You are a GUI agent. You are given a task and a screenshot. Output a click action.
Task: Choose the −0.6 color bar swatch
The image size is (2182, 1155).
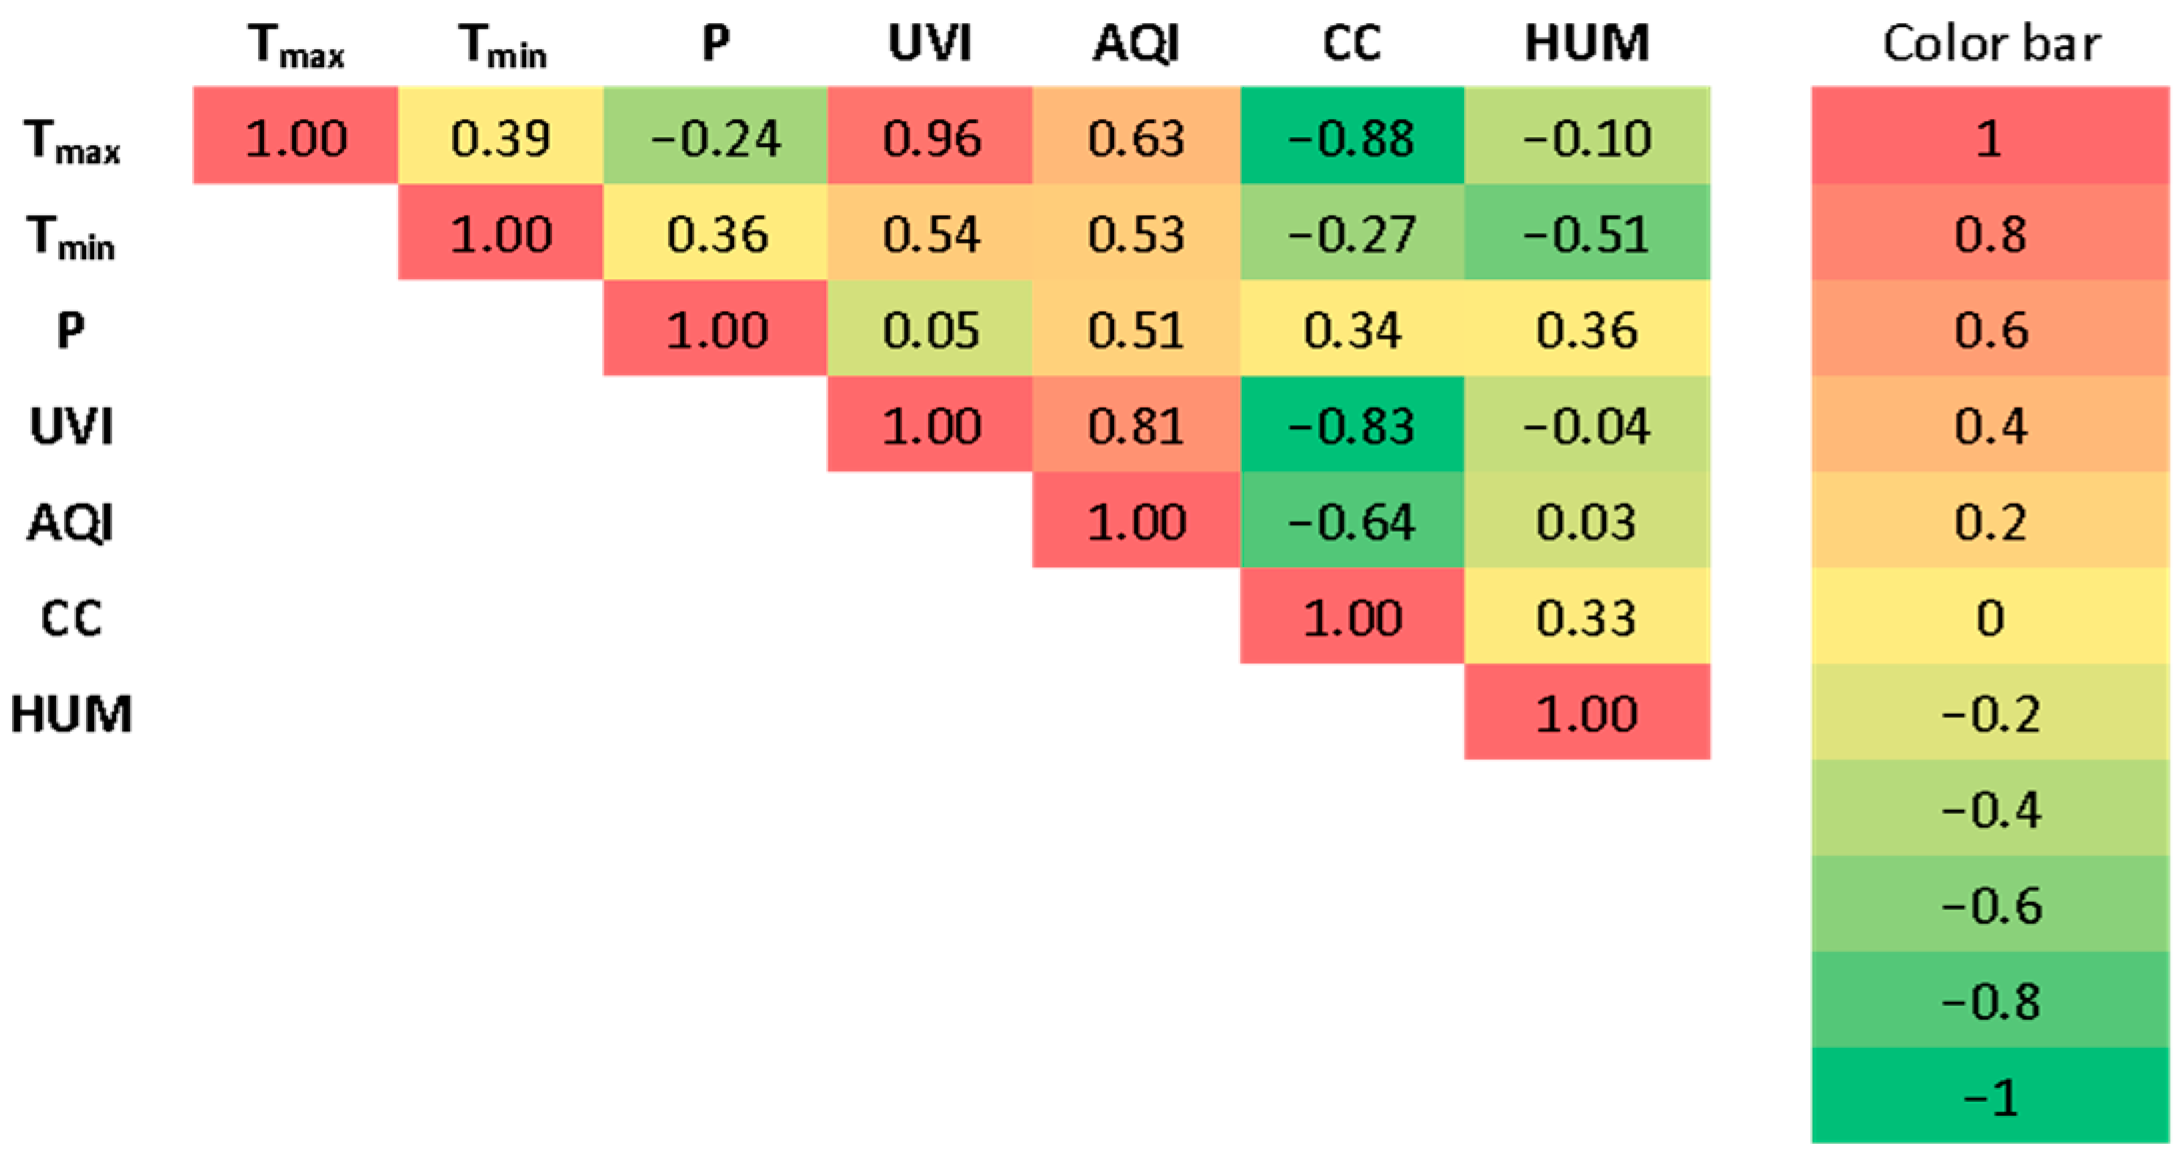coord(1990,905)
